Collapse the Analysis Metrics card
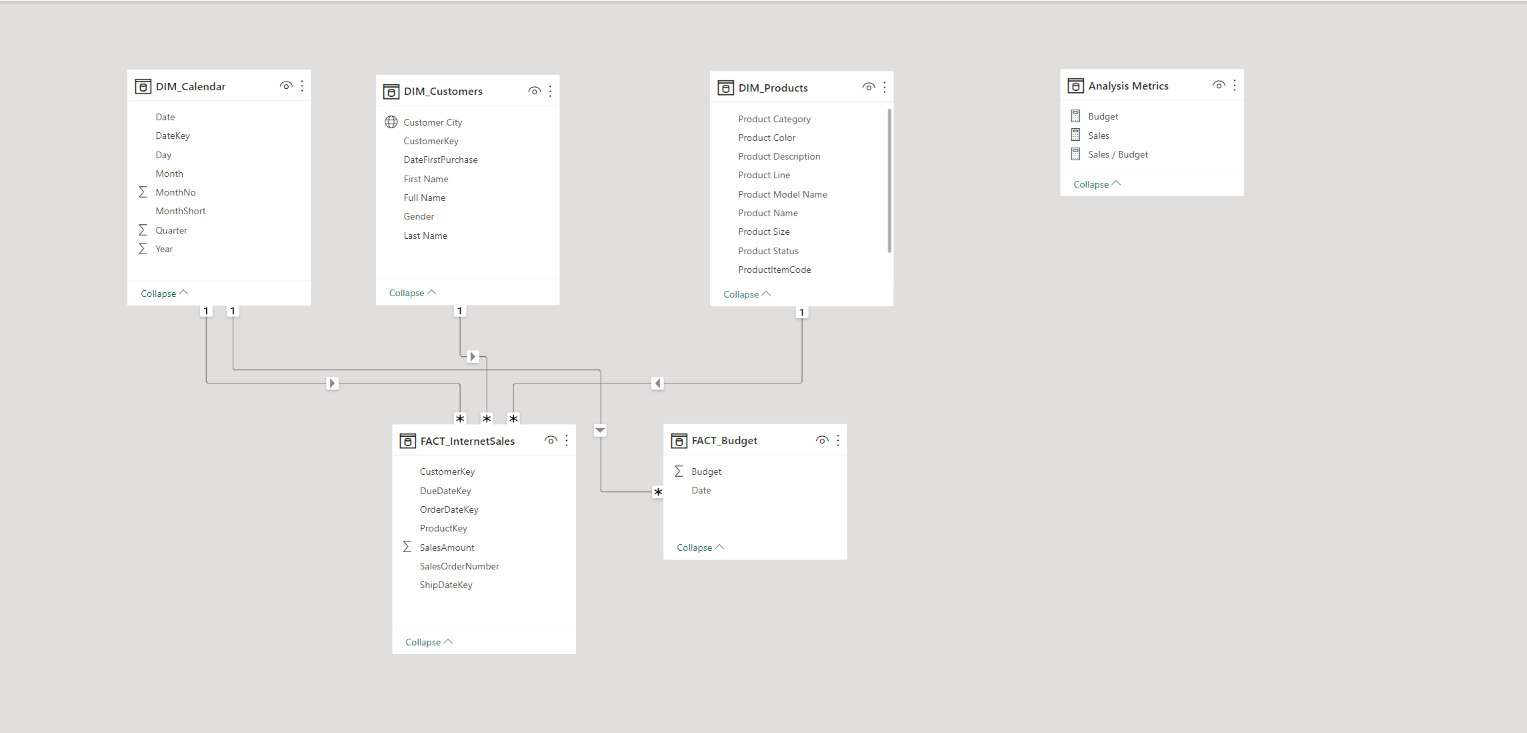The image size is (1527, 733). click(x=1091, y=184)
